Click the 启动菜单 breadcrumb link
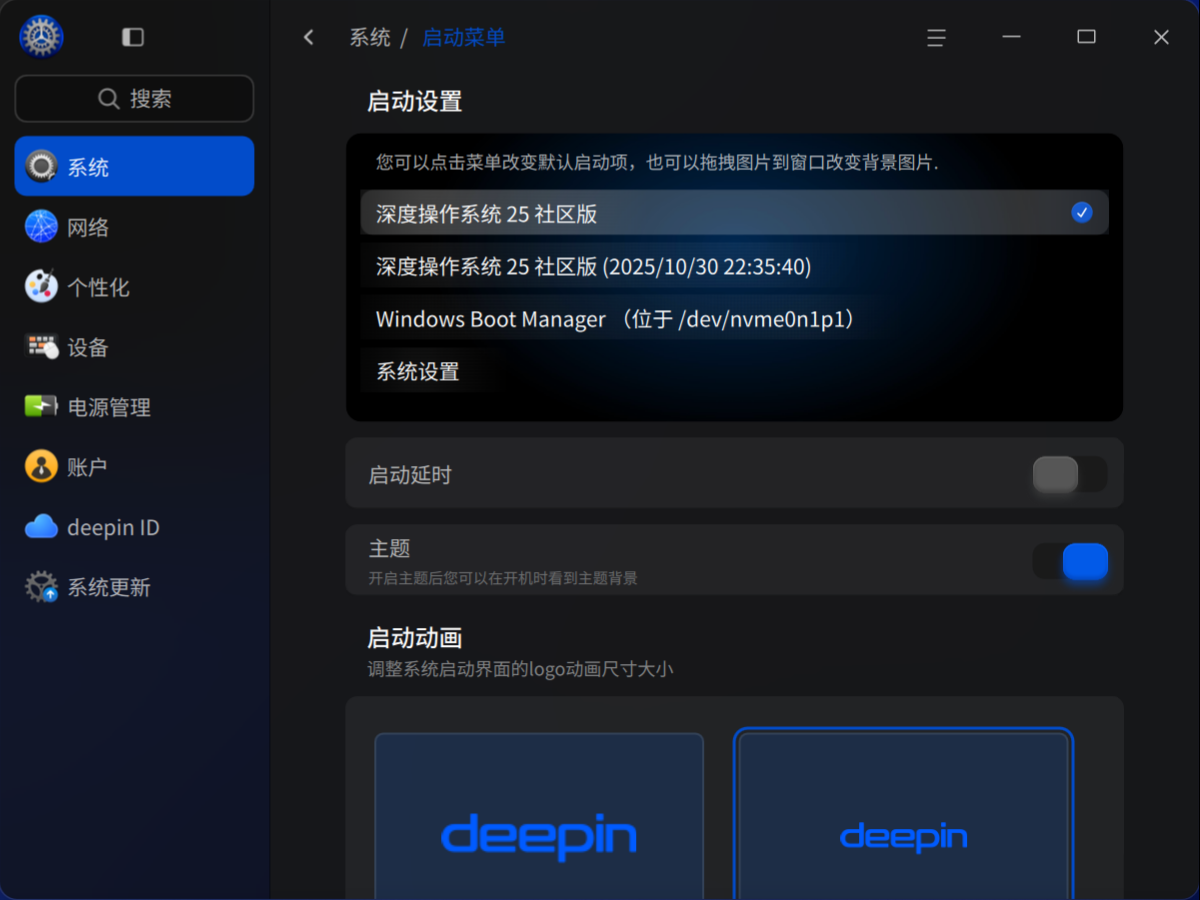 [x=464, y=38]
